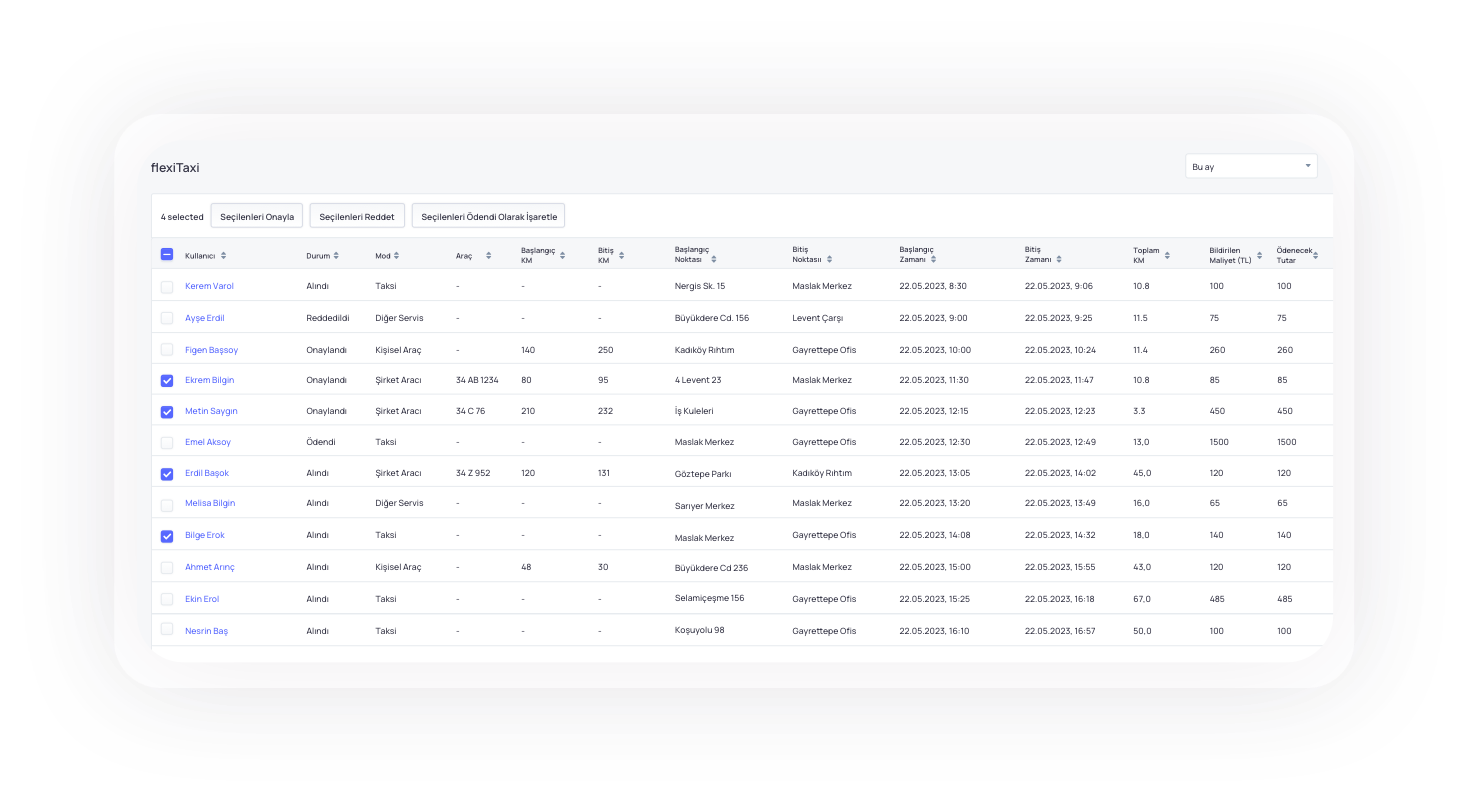Click plate '34 C 76' cell

[x=470, y=411]
